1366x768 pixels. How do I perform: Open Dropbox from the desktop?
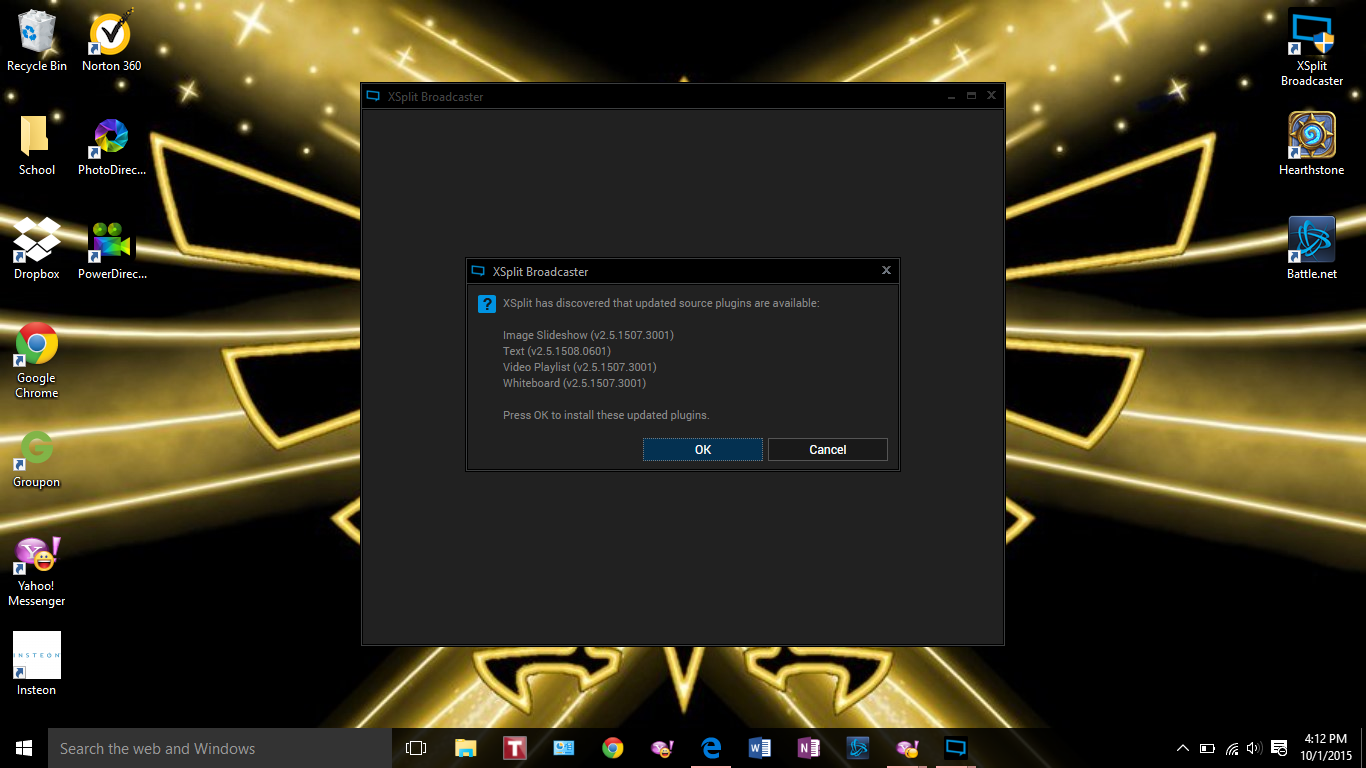point(36,240)
